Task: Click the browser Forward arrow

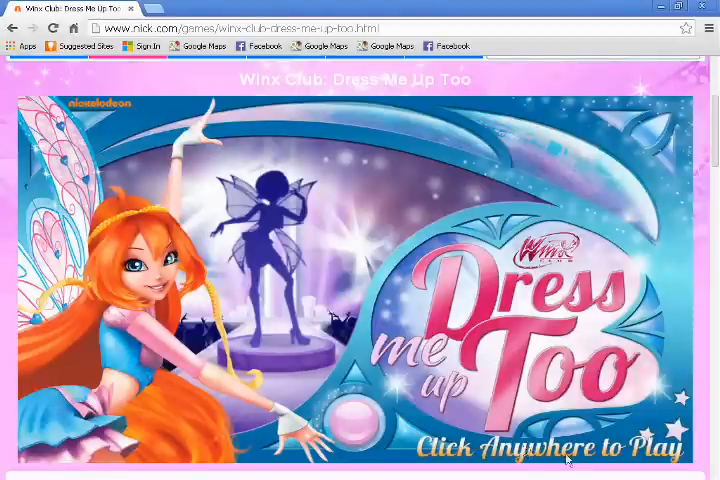Action: click(x=33, y=28)
